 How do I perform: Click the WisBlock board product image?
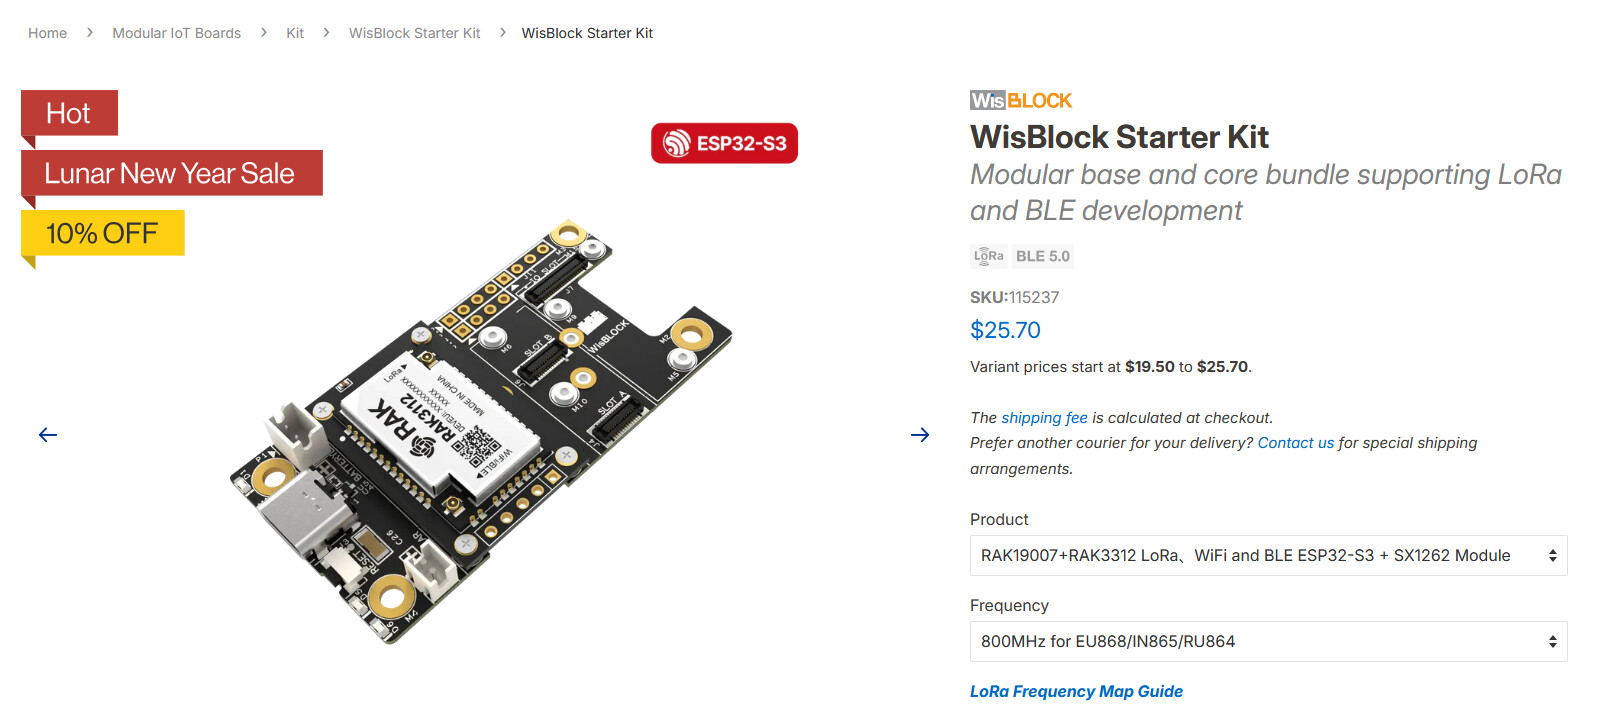[x=480, y=430]
